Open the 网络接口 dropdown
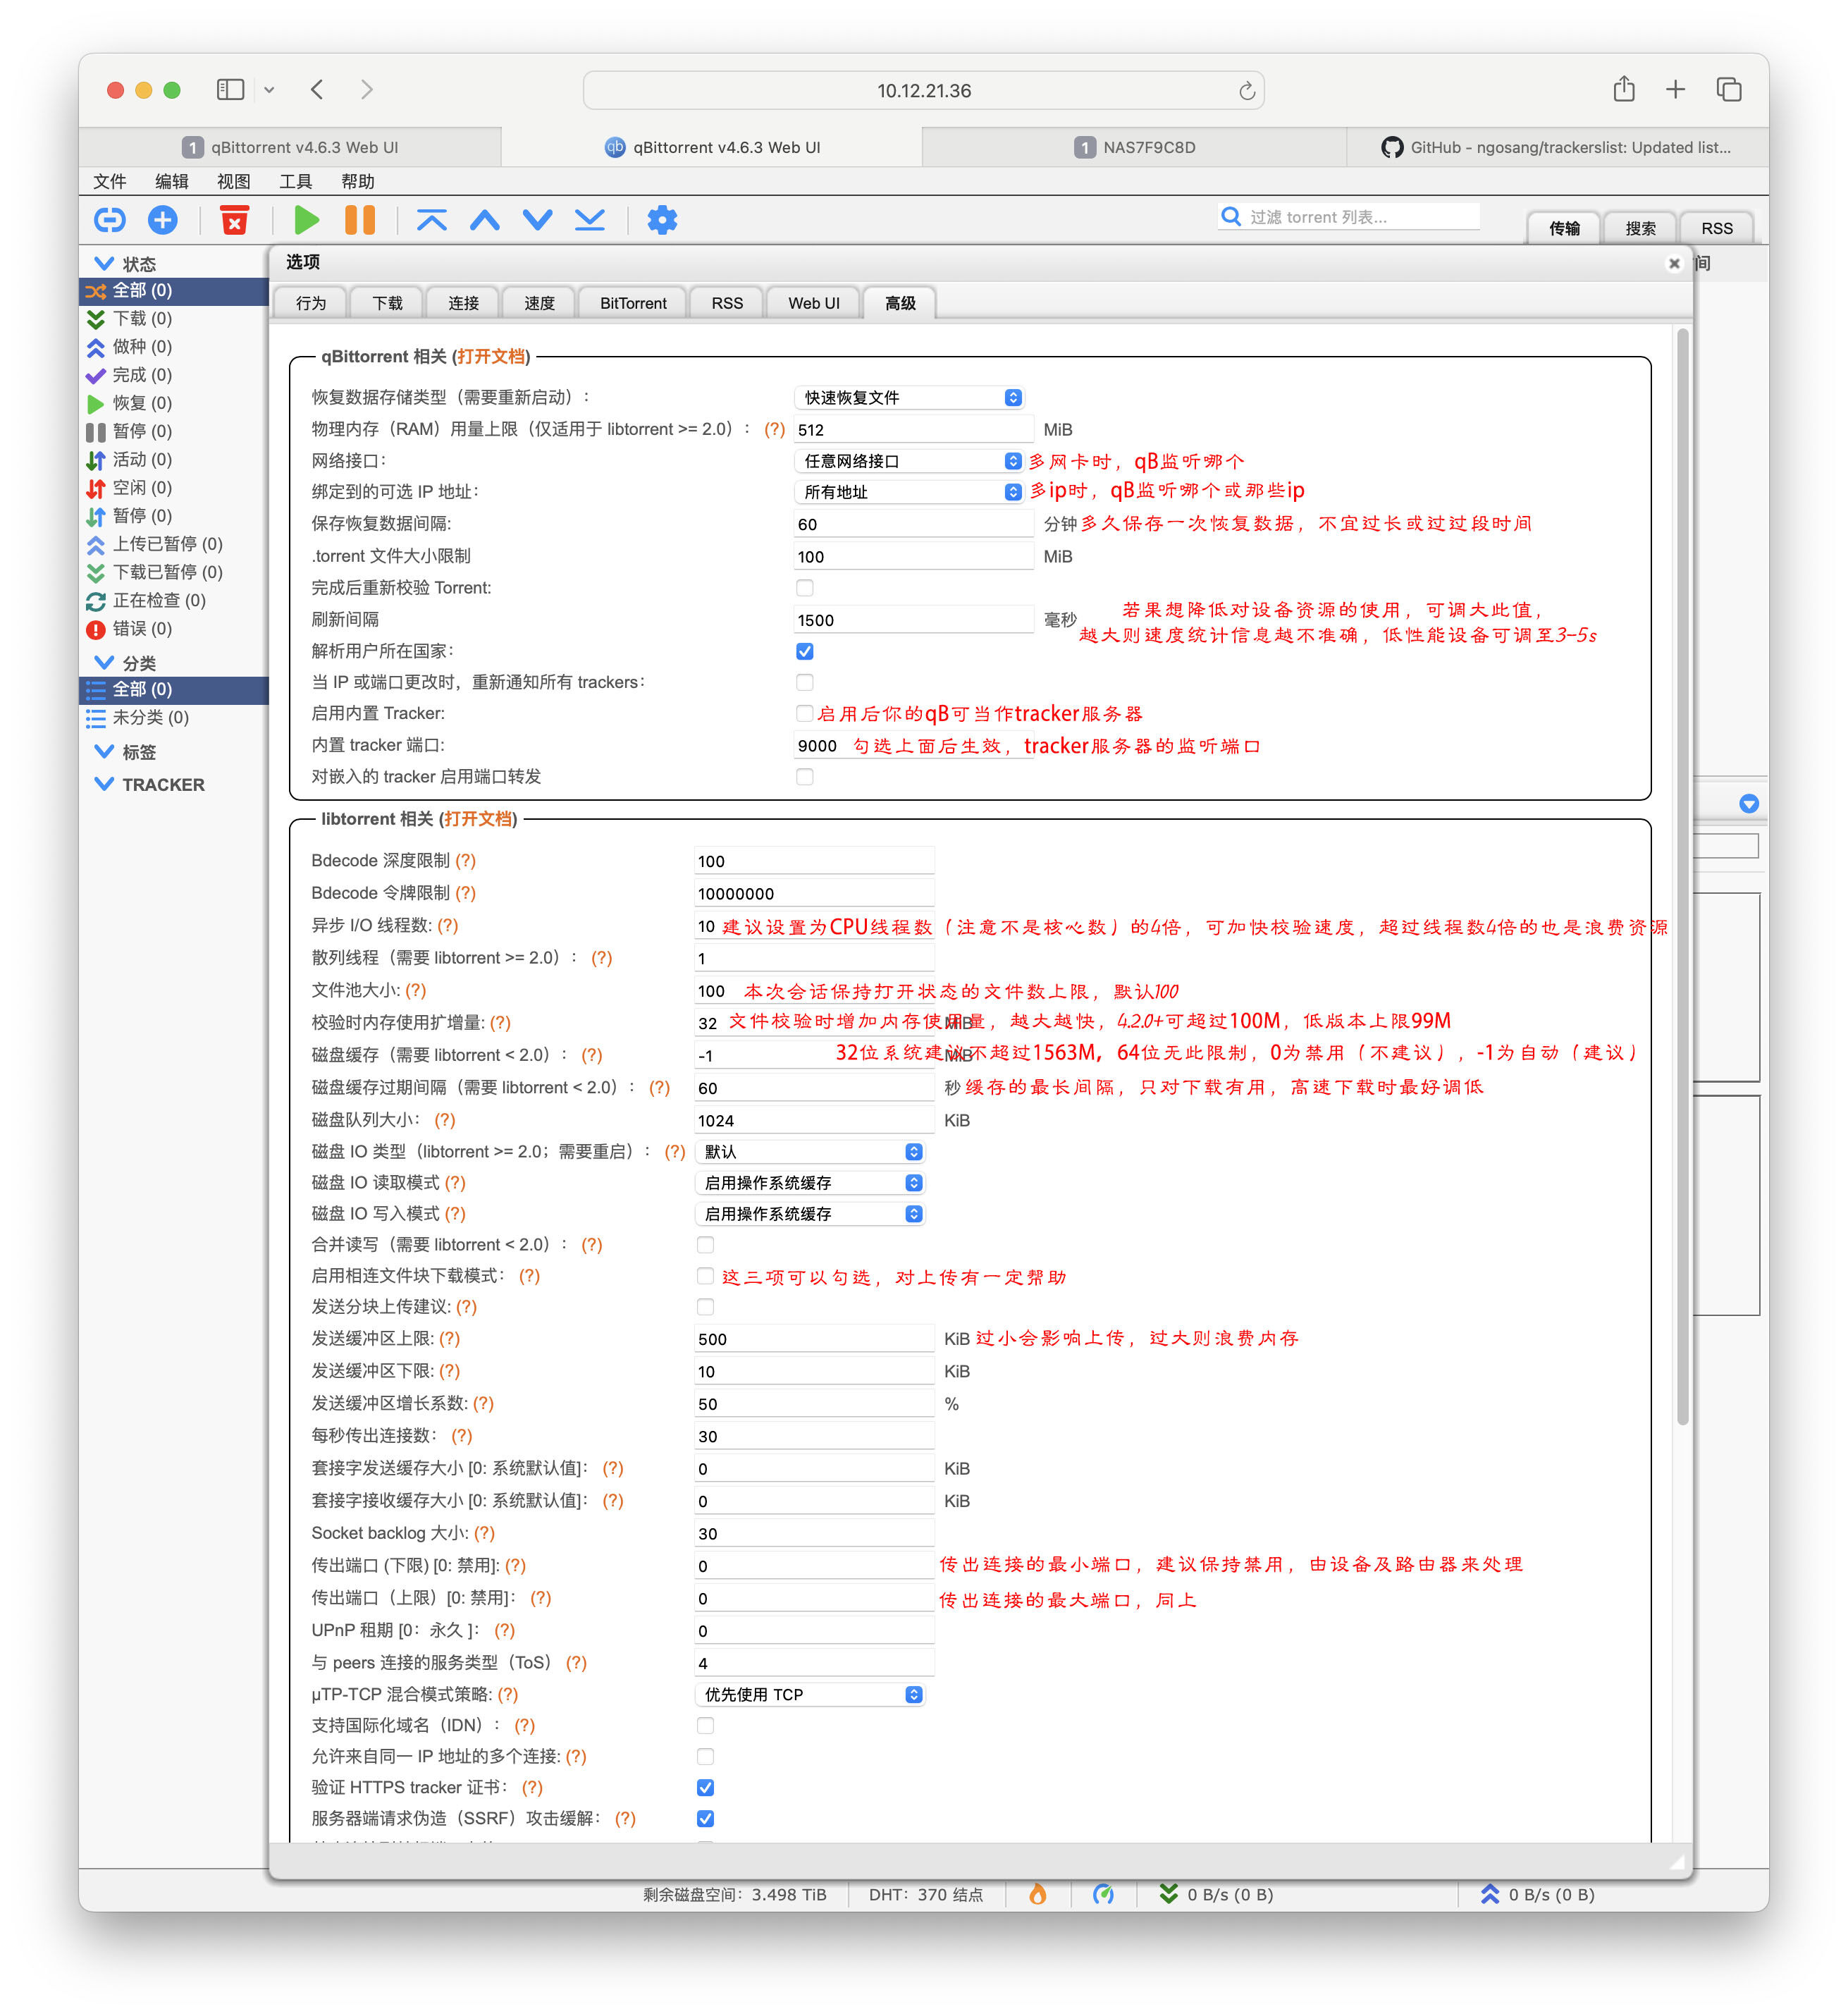 (x=910, y=461)
